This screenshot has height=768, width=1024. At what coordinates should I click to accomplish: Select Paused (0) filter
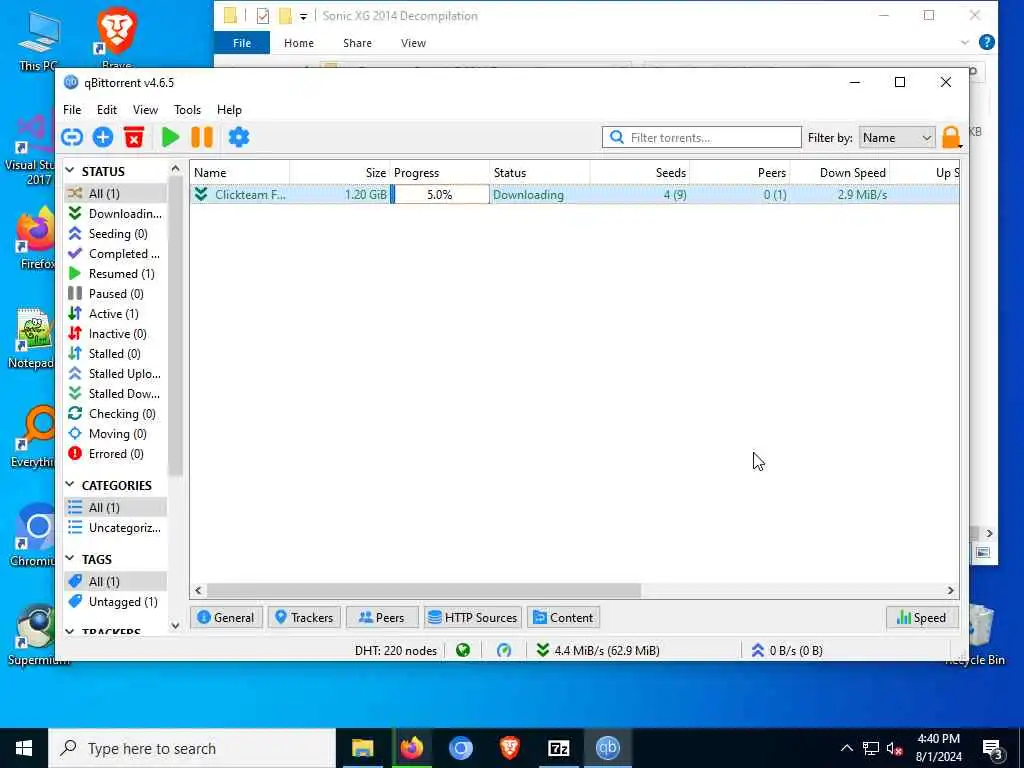point(116,294)
